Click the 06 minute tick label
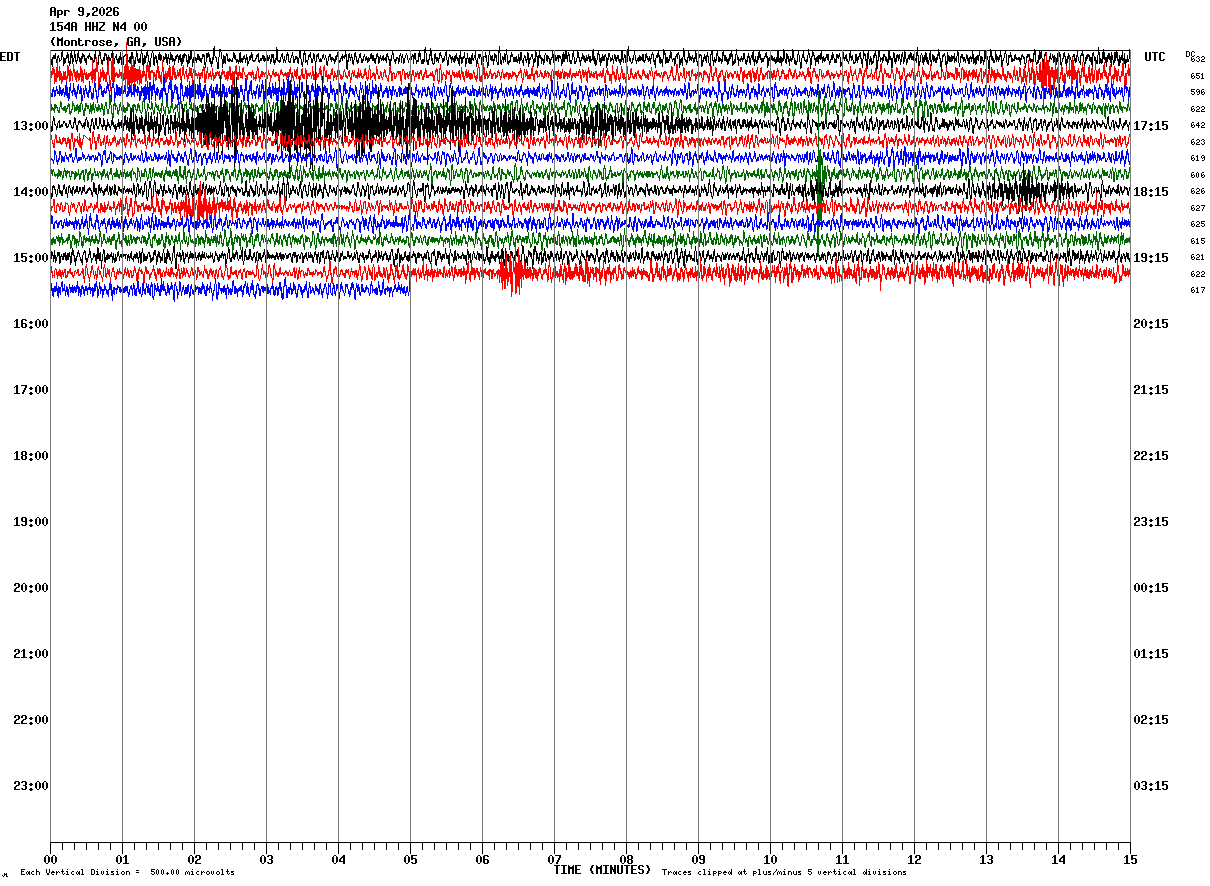Screen dimensions: 1210x886 pyautogui.click(x=482, y=860)
